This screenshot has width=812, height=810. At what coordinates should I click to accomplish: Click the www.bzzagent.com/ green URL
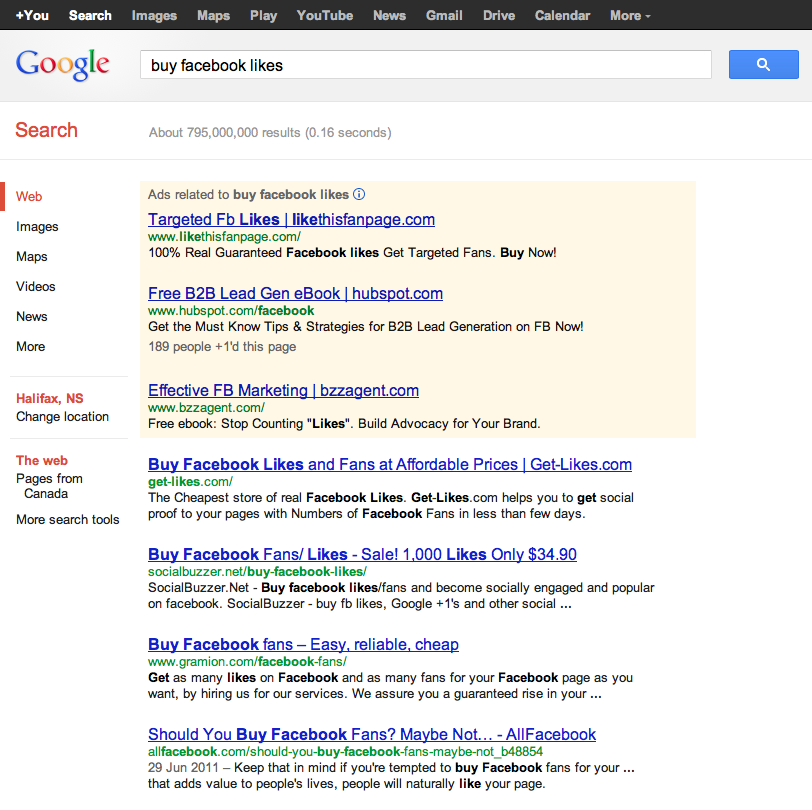[207, 408]
